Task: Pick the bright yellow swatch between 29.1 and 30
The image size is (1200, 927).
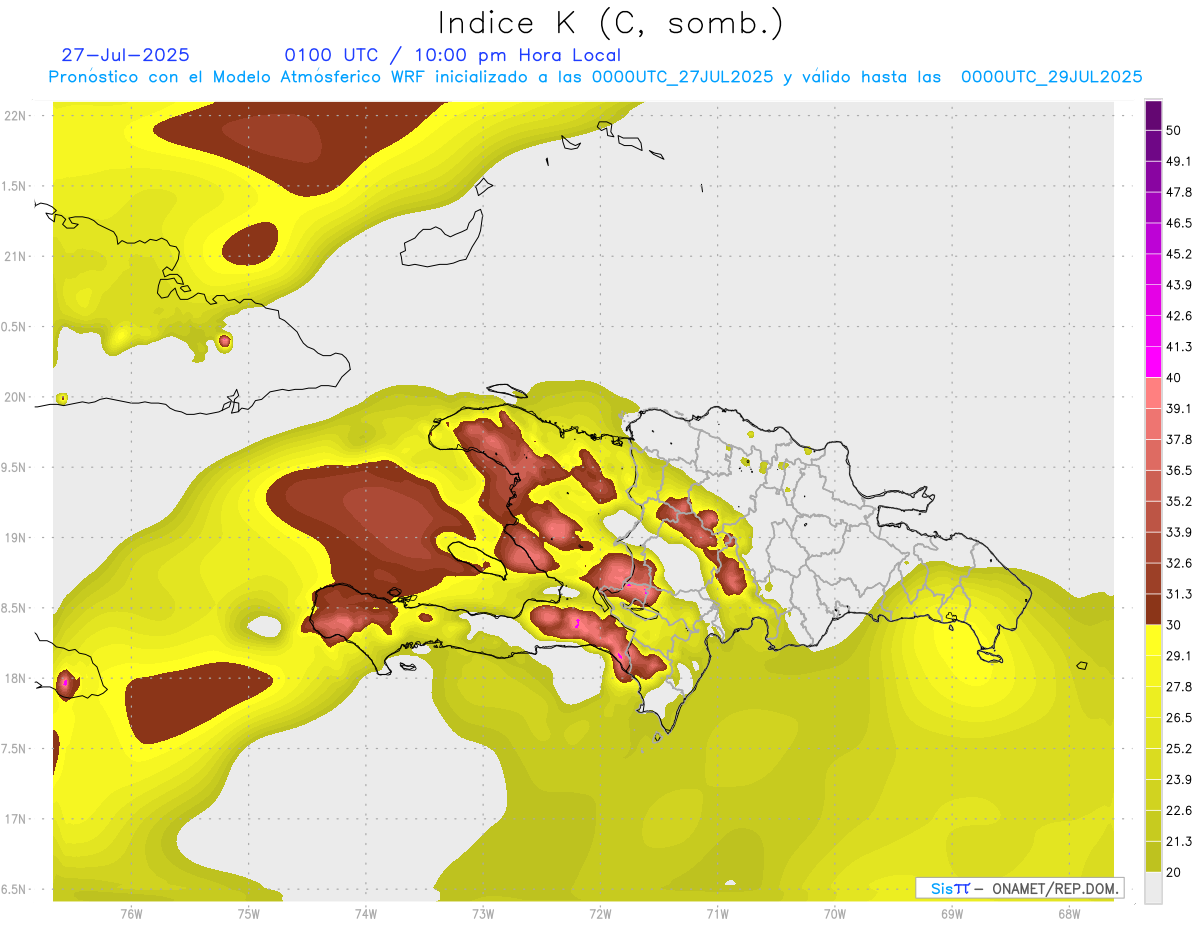Action: coord(1153,640)
